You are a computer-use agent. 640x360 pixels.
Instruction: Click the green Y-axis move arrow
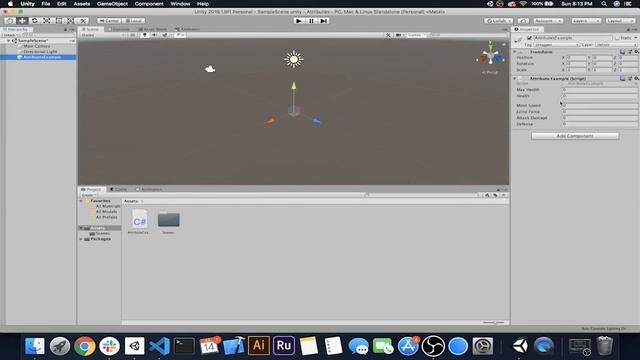click(x=293, y=87)
